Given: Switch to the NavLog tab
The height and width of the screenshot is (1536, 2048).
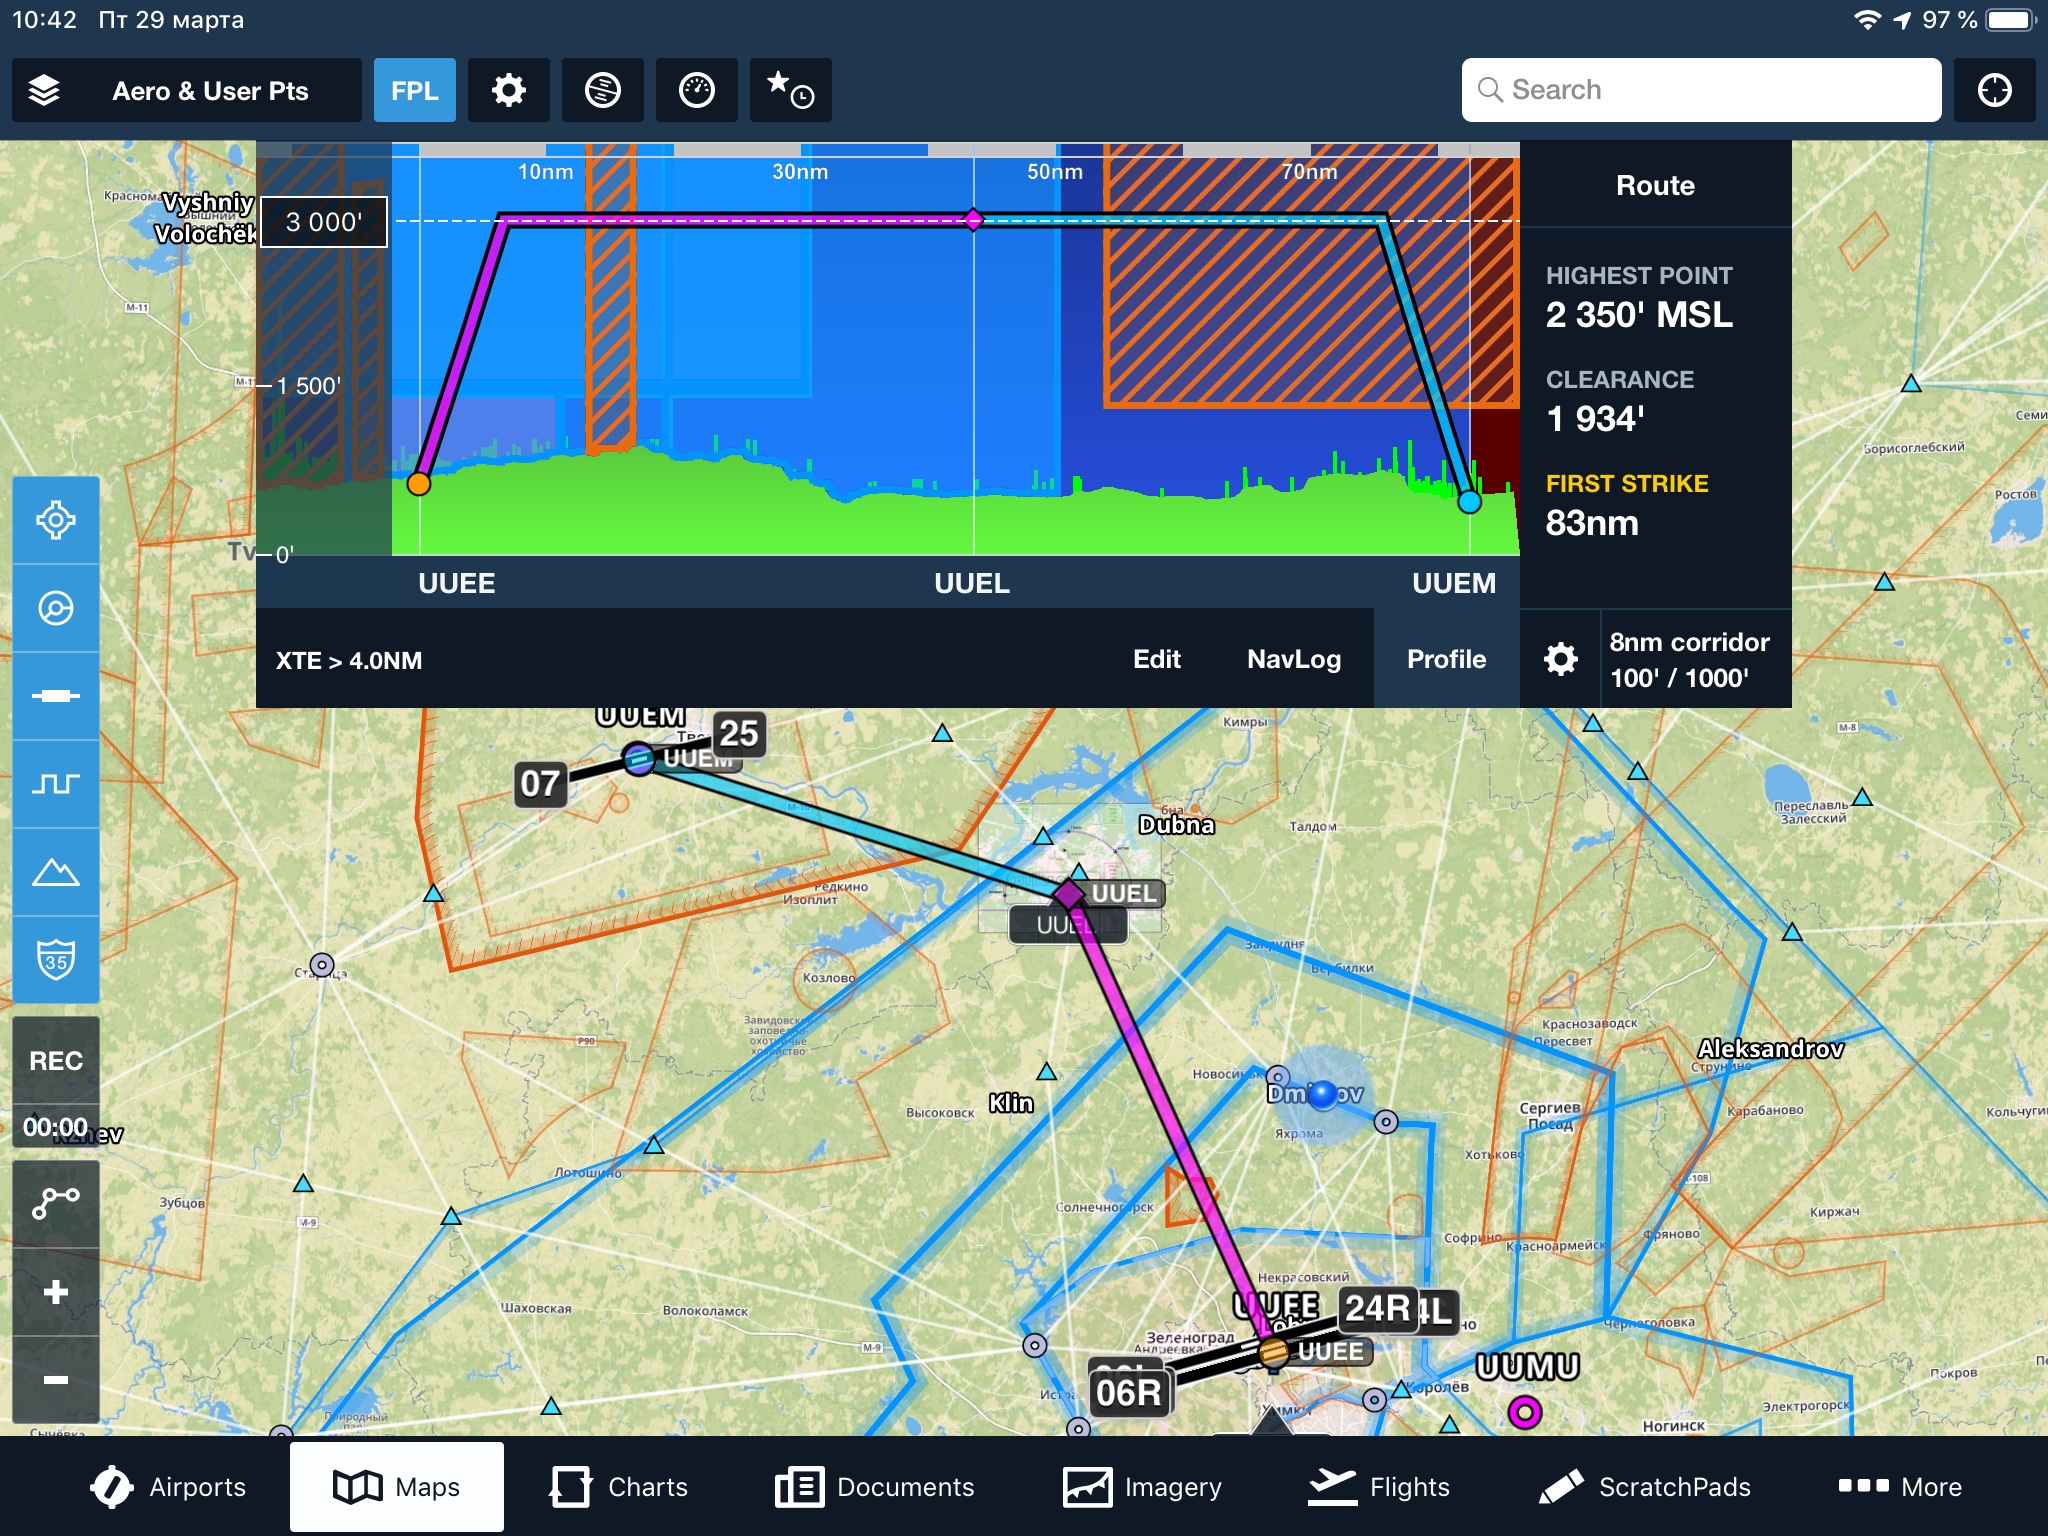Looking at the screenshot, I should pos(1293,659).
